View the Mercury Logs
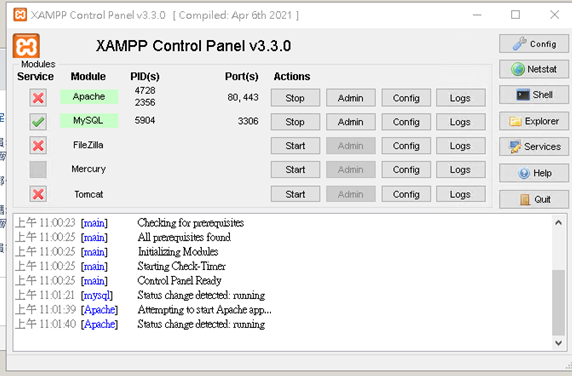Image resolution: width=572 pixels, height=376 pixels. (461, 170)
